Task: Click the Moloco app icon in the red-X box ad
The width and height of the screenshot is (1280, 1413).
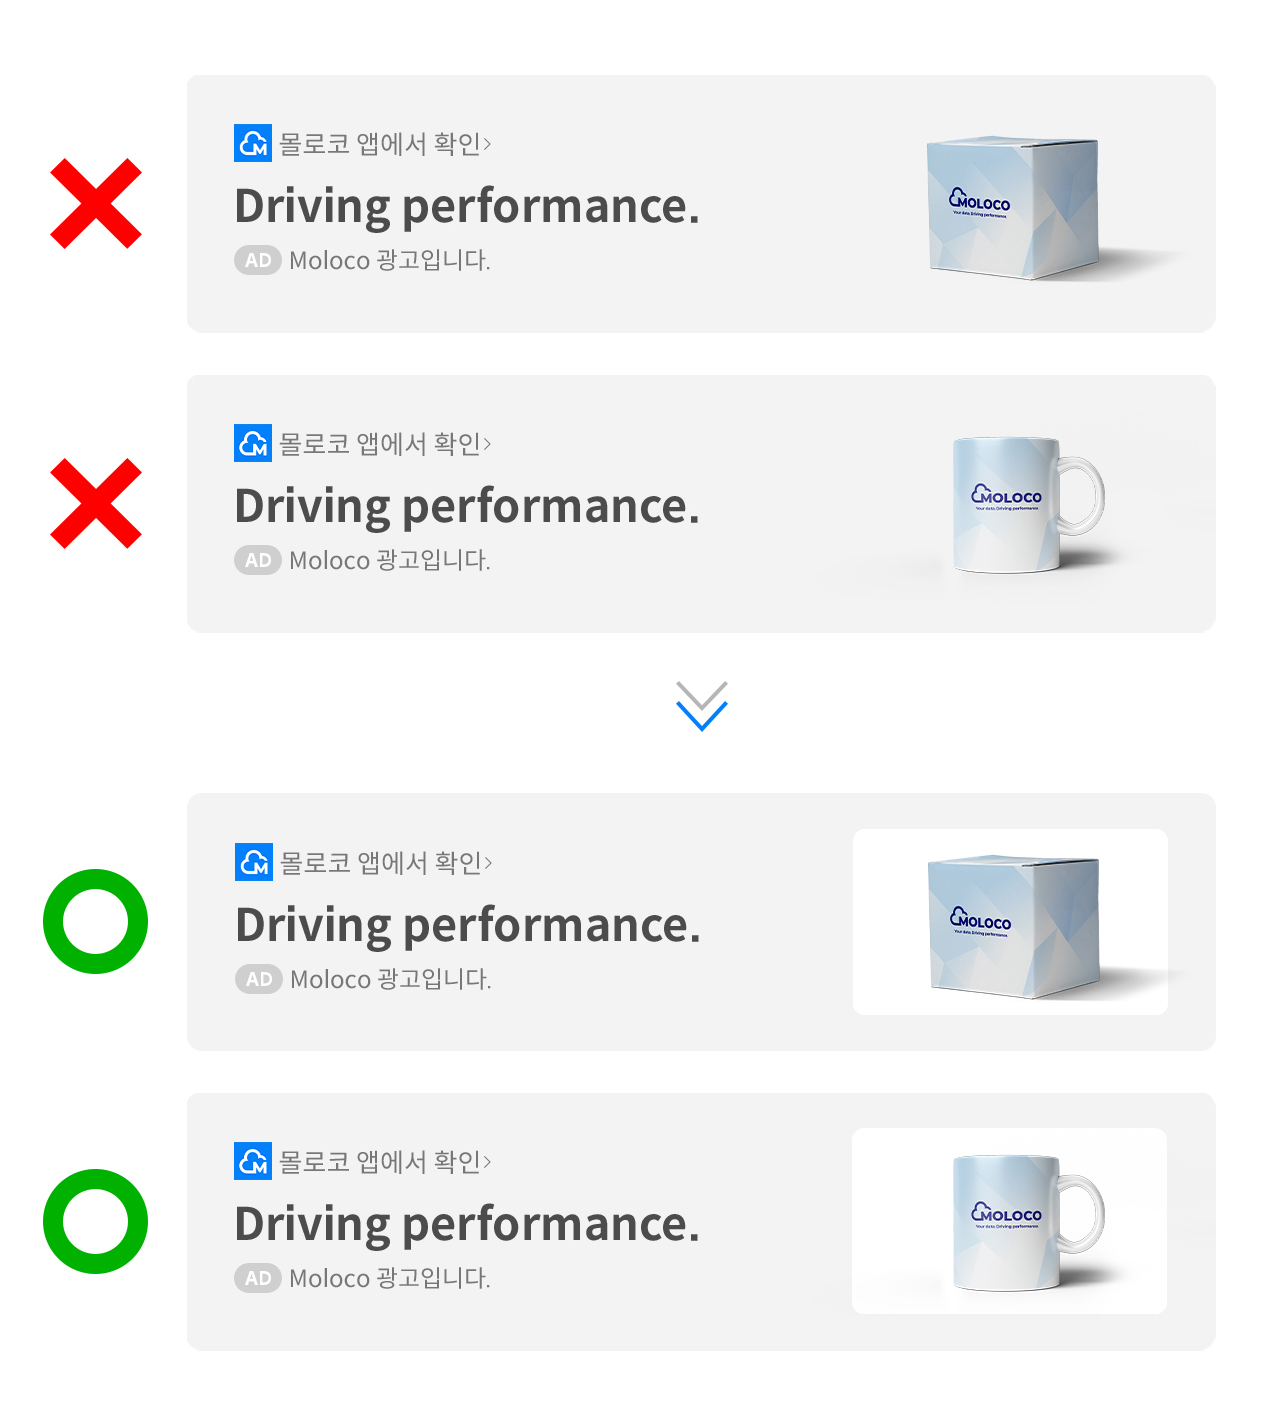Action: click(x=253, y=143)
